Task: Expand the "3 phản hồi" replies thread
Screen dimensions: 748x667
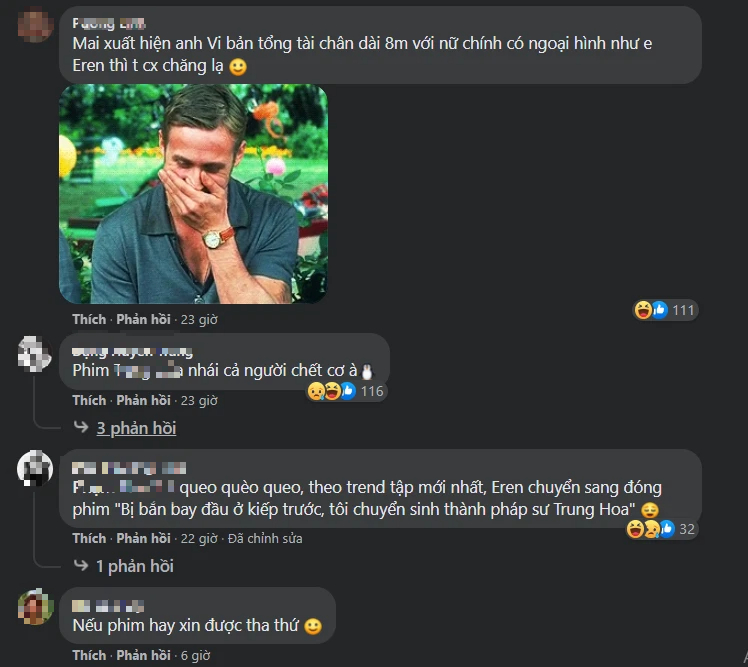Action: point(136,428)
